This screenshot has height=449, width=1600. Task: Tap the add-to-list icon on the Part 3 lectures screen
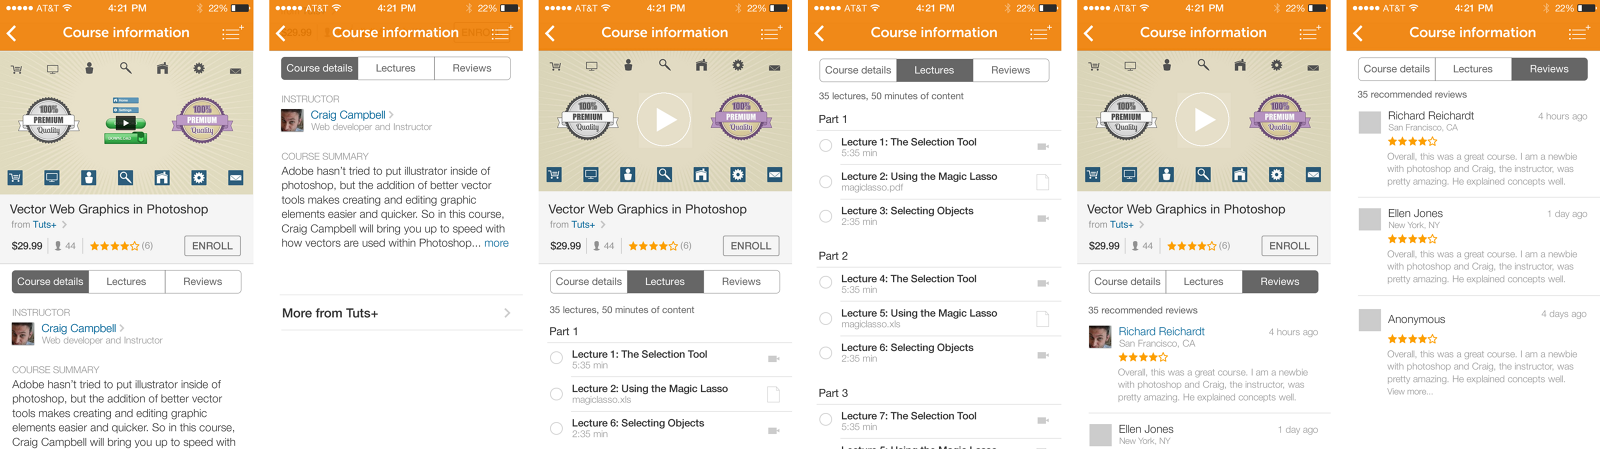1040,33
